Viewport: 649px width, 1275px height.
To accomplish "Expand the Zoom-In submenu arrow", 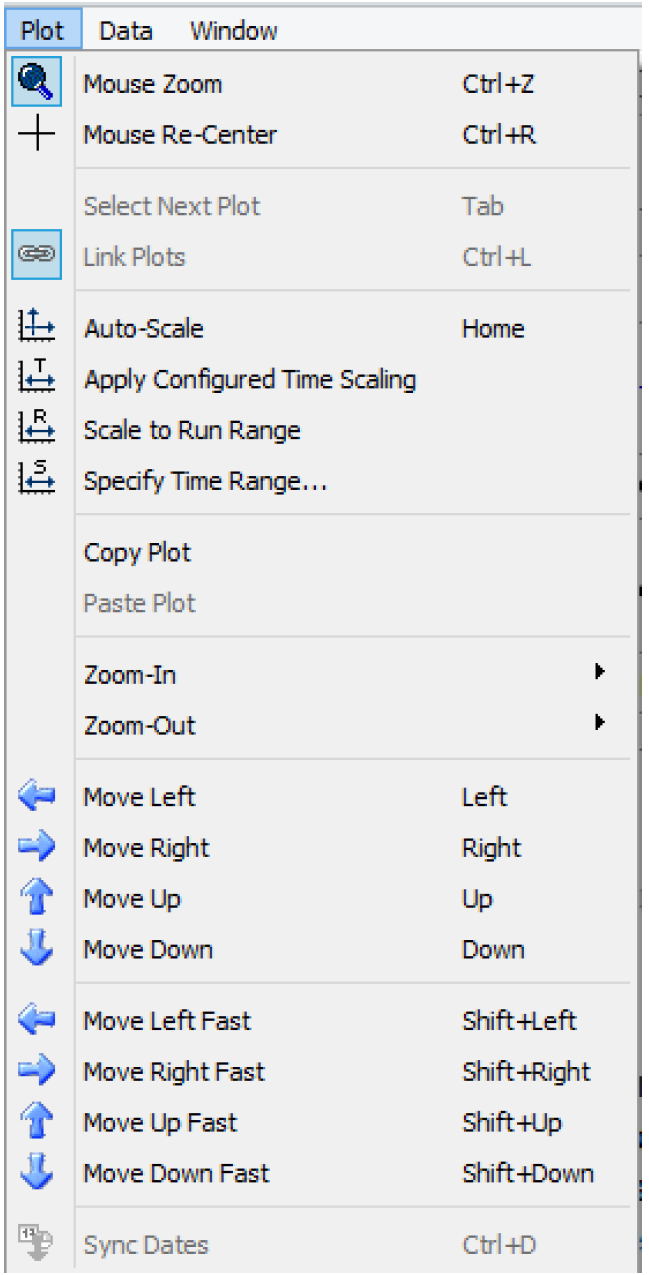I will click(x=600, y=673).
